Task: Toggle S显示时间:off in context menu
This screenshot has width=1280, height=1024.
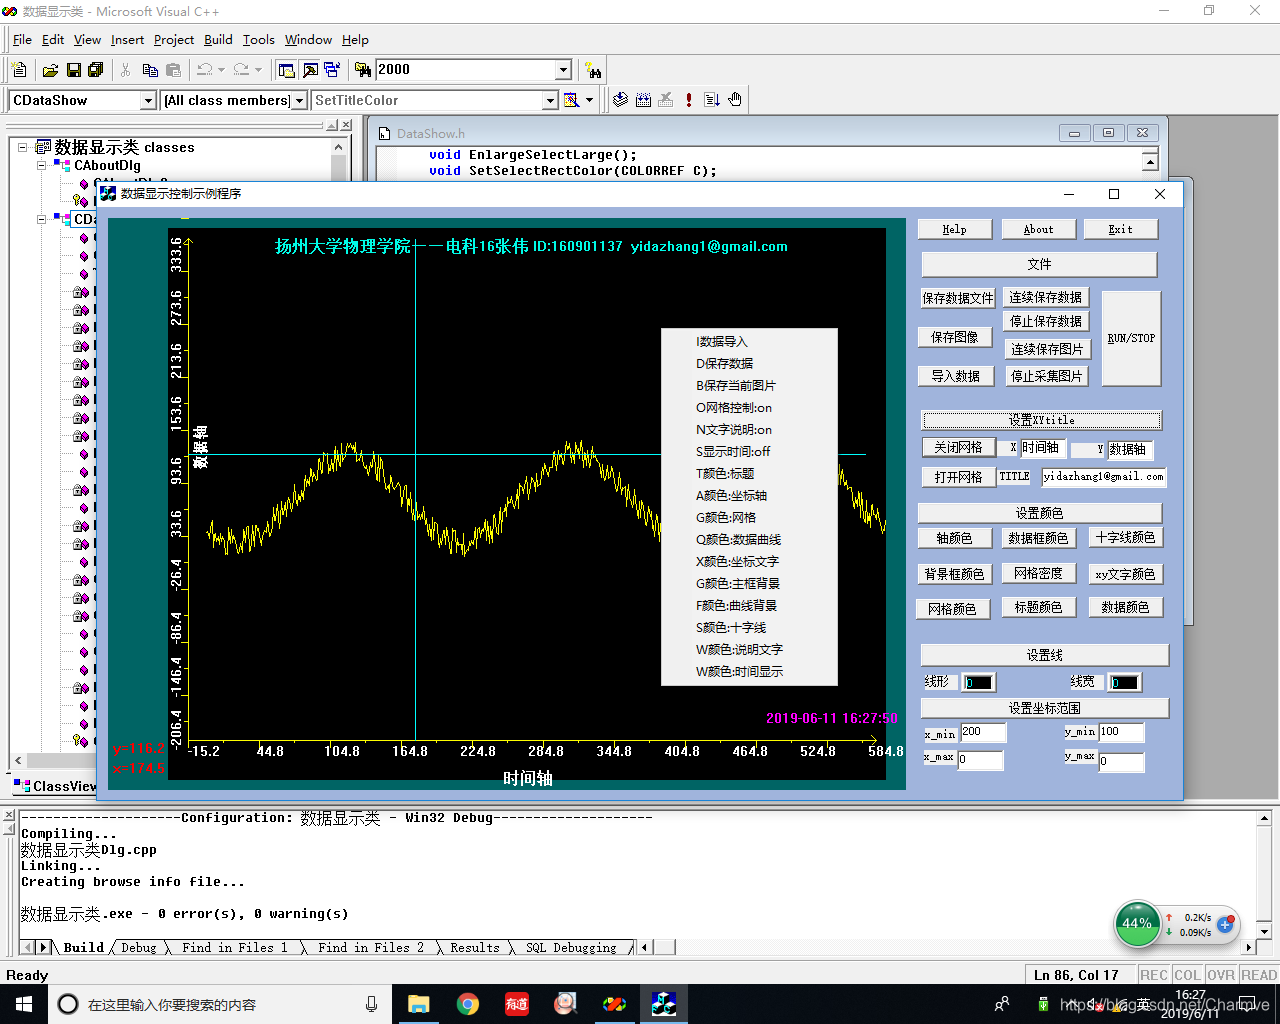Action: pyautogui.click(x=733, y=452)
